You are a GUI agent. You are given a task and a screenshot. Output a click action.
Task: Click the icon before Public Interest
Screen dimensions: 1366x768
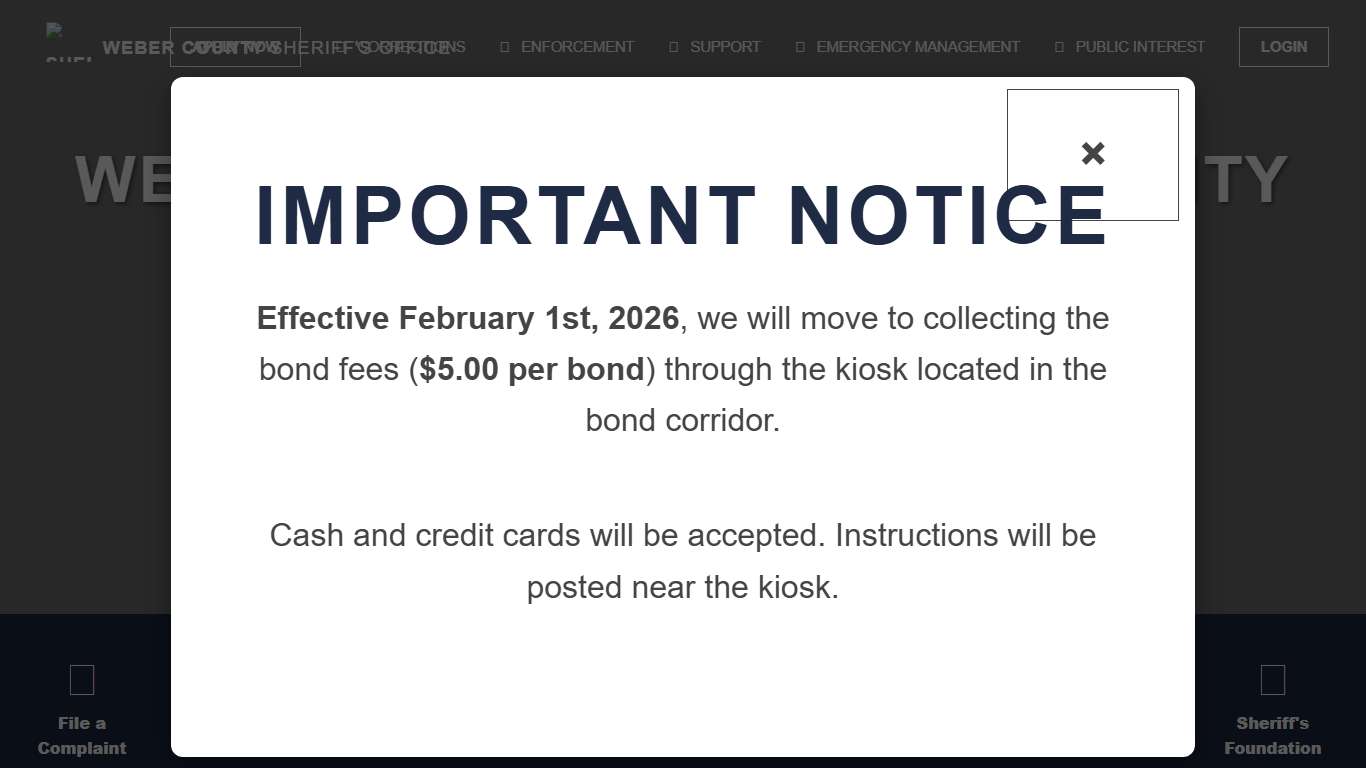coord(1059,47)
